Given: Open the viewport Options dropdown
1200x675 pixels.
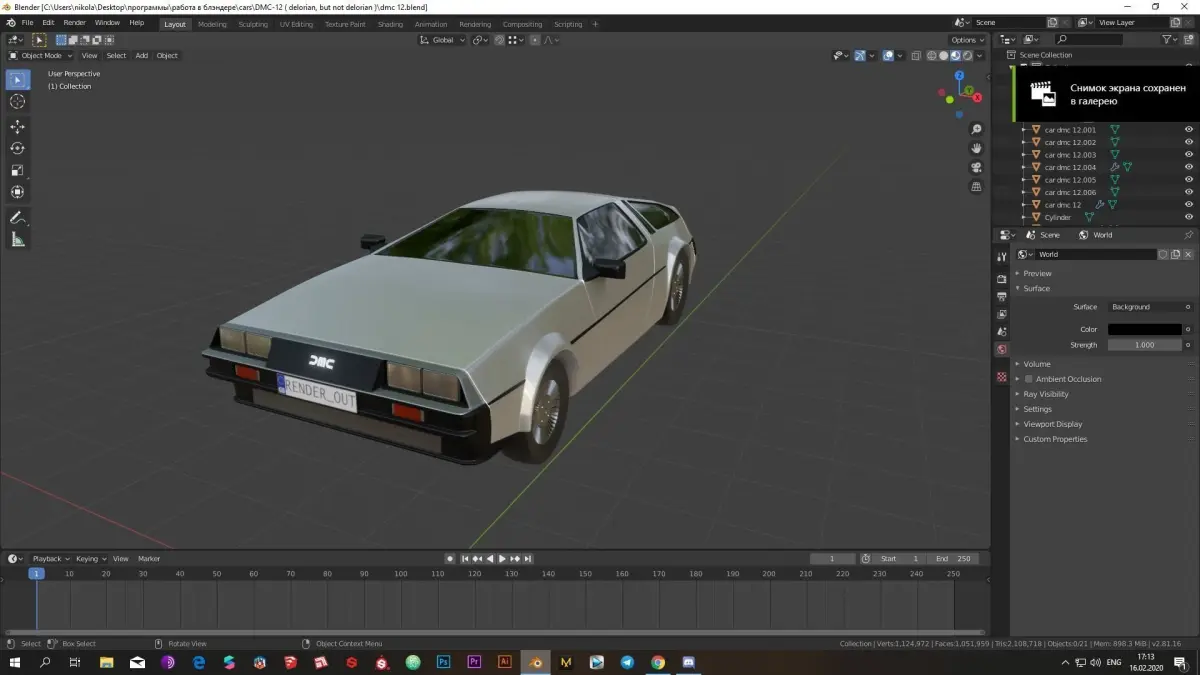Looking at the screenshot, I should 968,40.
